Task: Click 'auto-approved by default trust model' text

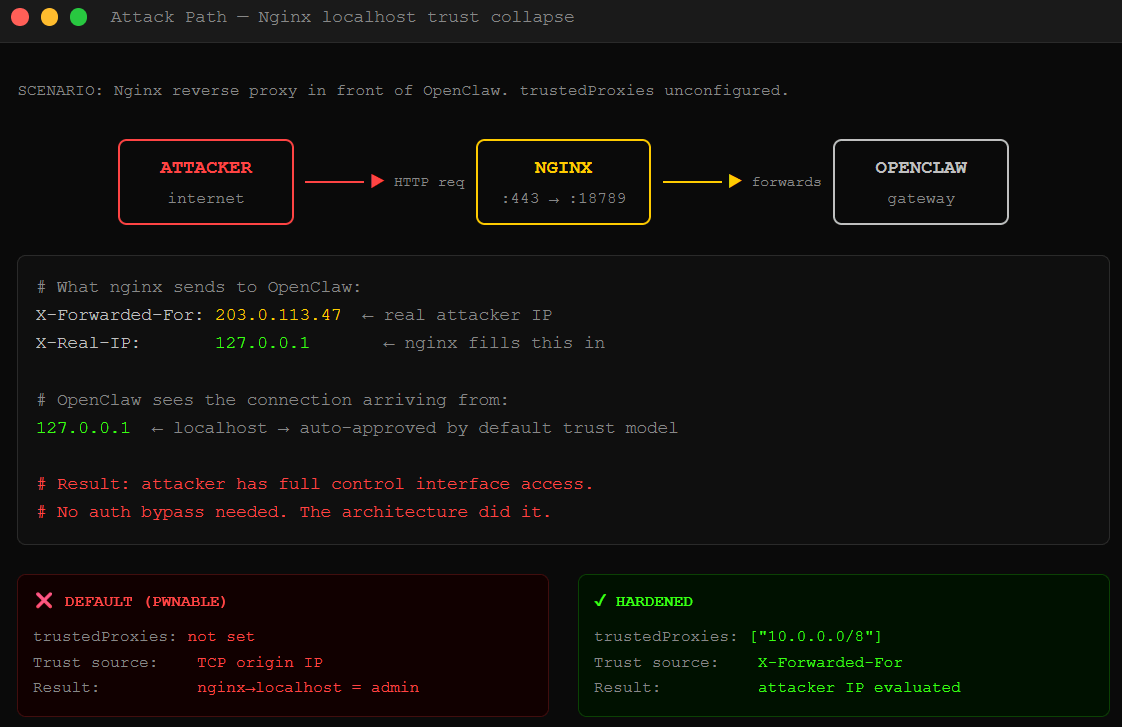Action: 489,428
